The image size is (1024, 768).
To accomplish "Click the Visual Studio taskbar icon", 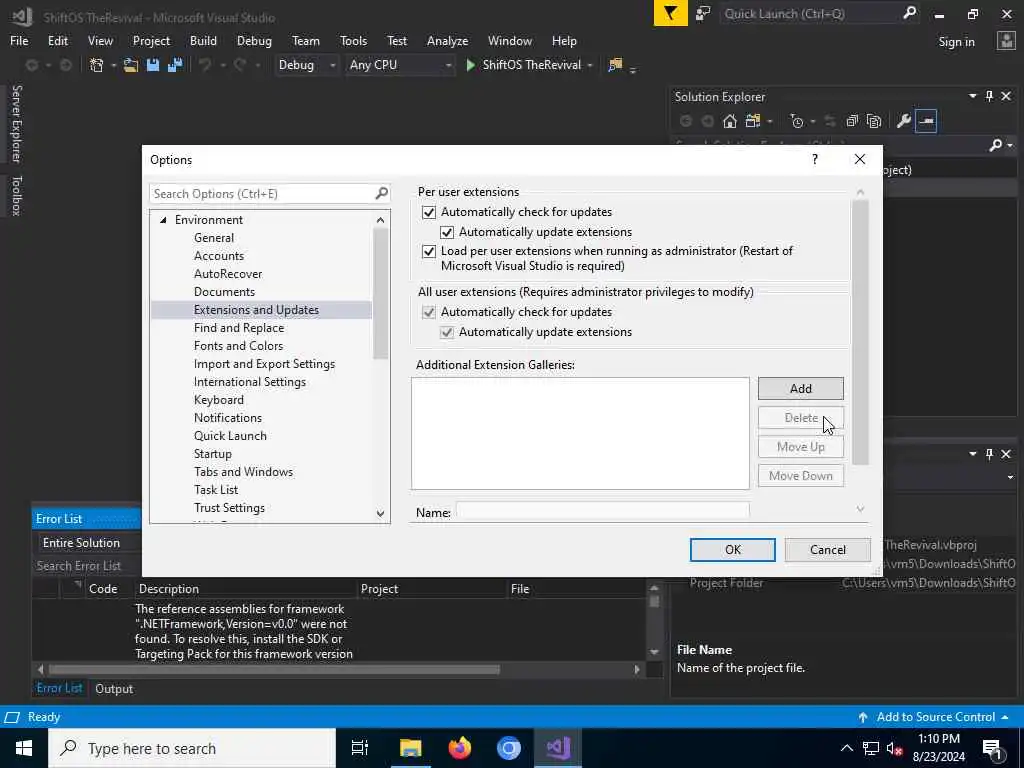I will pyautogui.click(x=558, y=748).
